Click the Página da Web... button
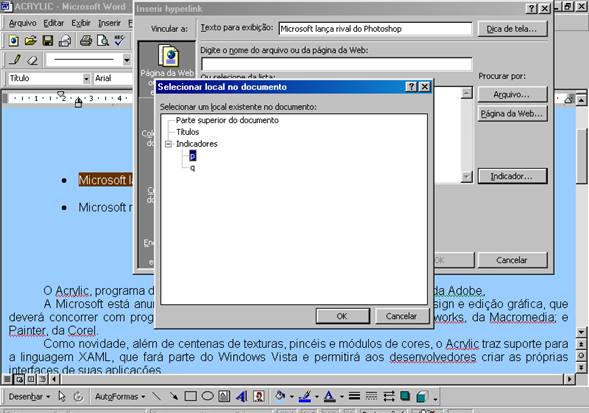This screenshot has height=413, width=589. click(x=512, y=113)
